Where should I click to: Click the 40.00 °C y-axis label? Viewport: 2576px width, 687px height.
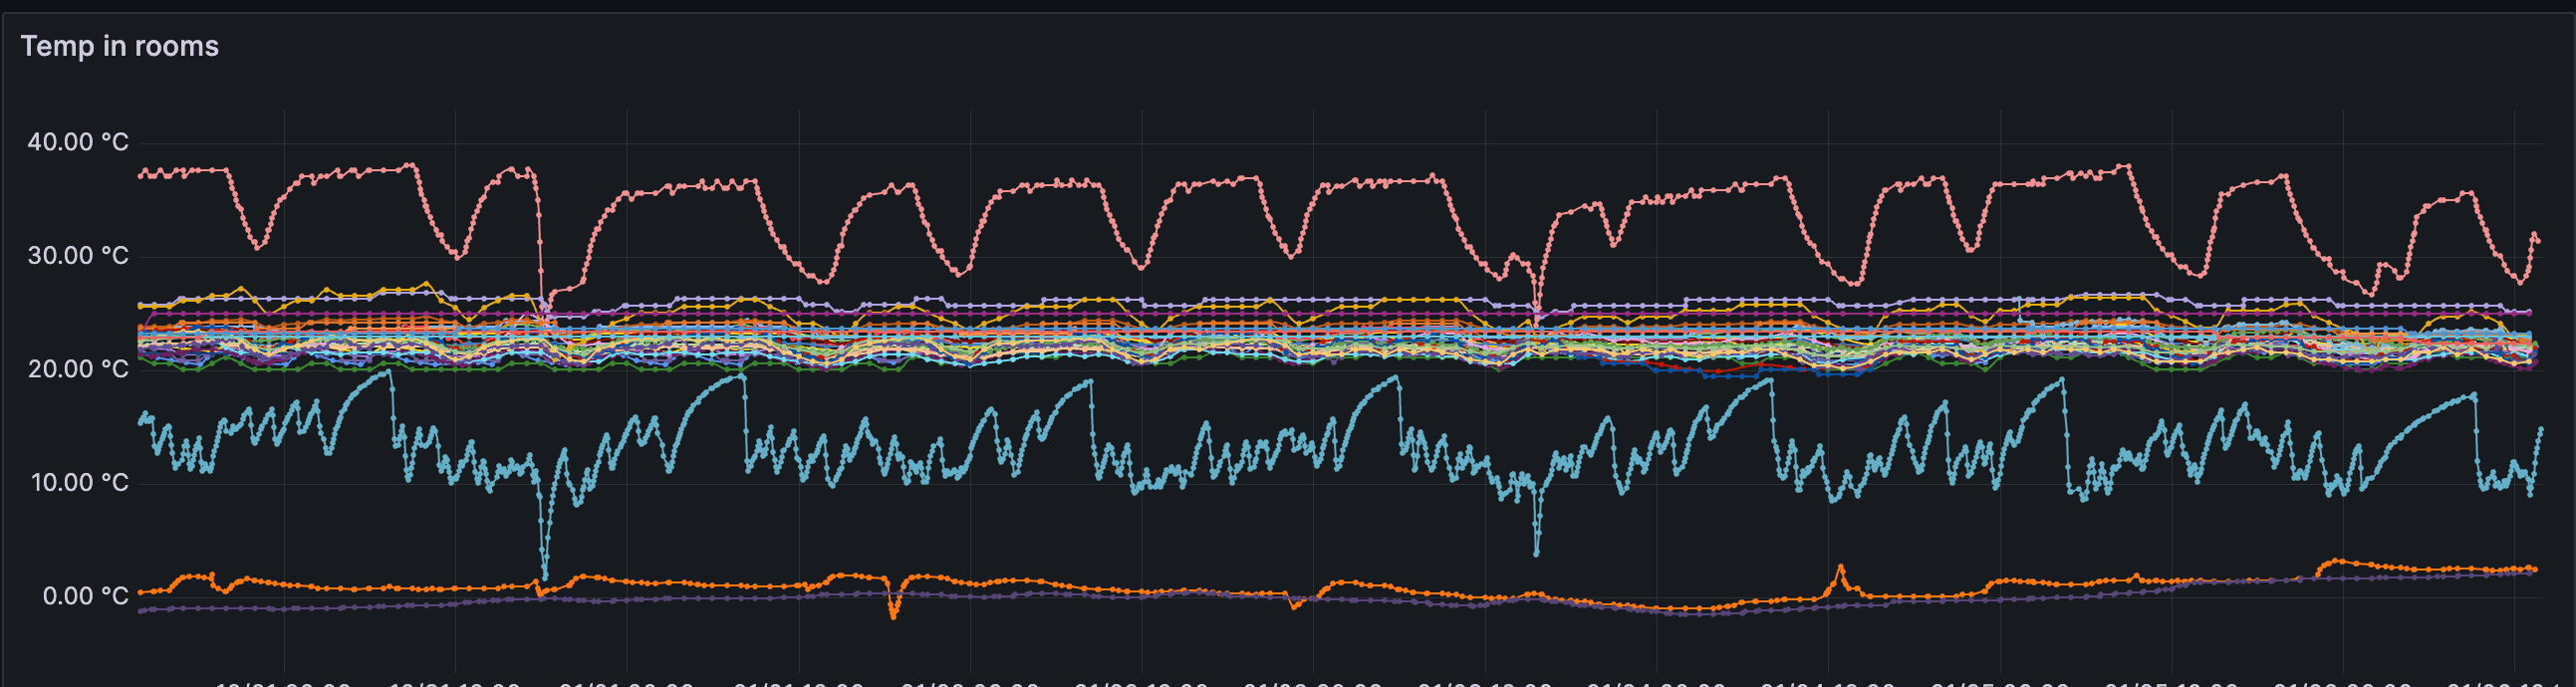point(78,142)
